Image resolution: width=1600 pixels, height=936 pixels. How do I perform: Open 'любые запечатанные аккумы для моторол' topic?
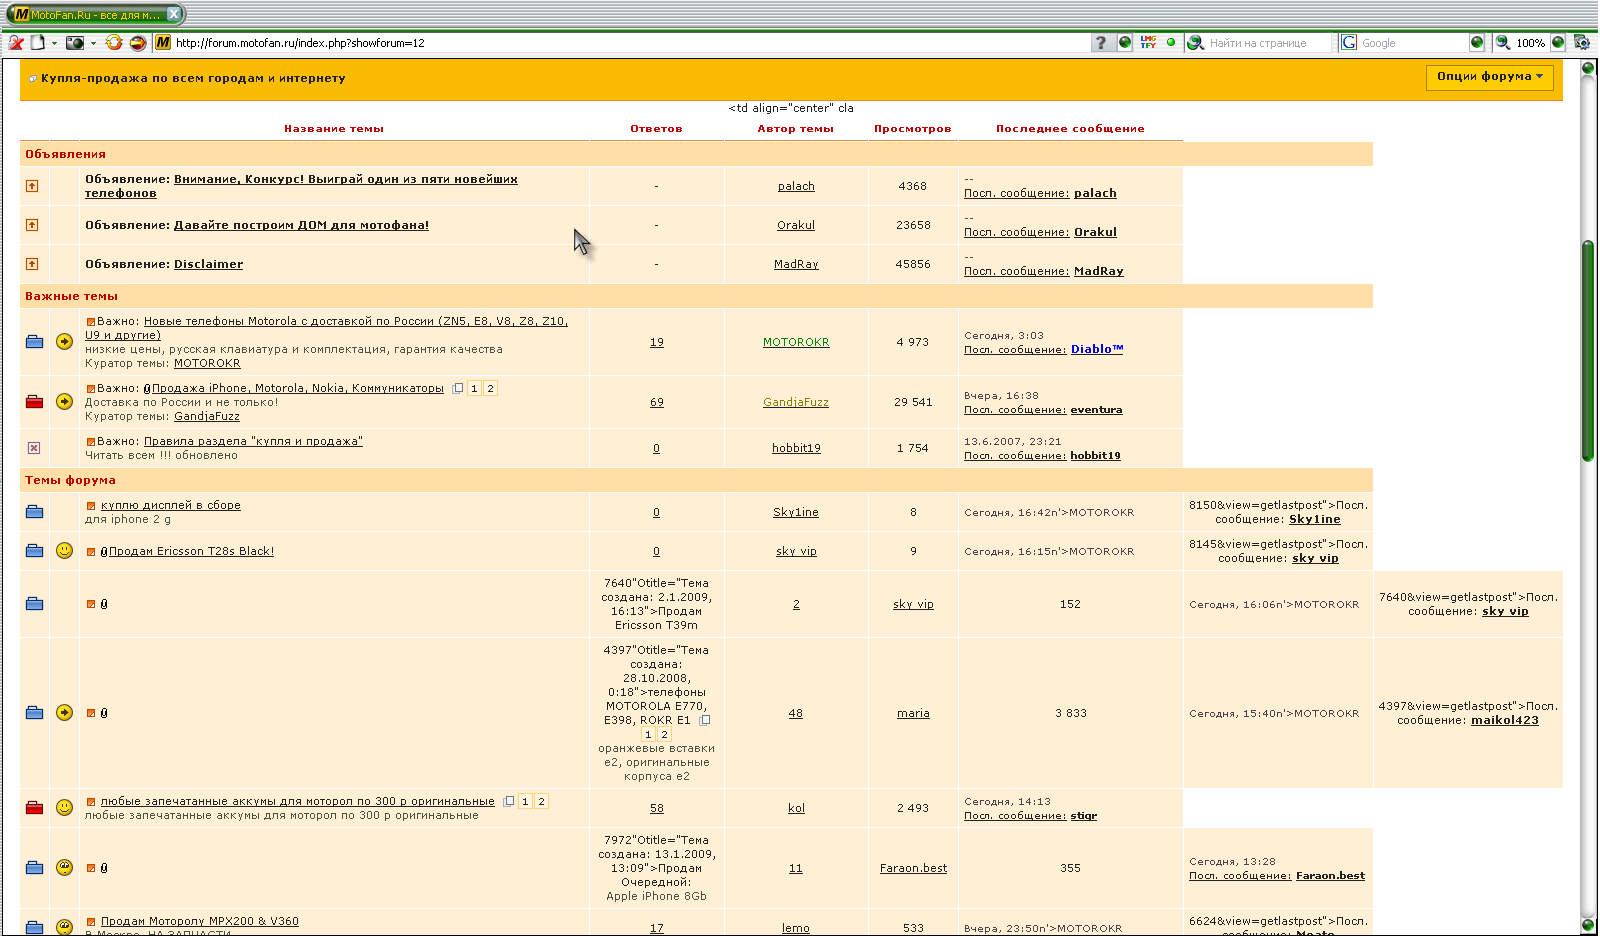(x=297, y=801)
